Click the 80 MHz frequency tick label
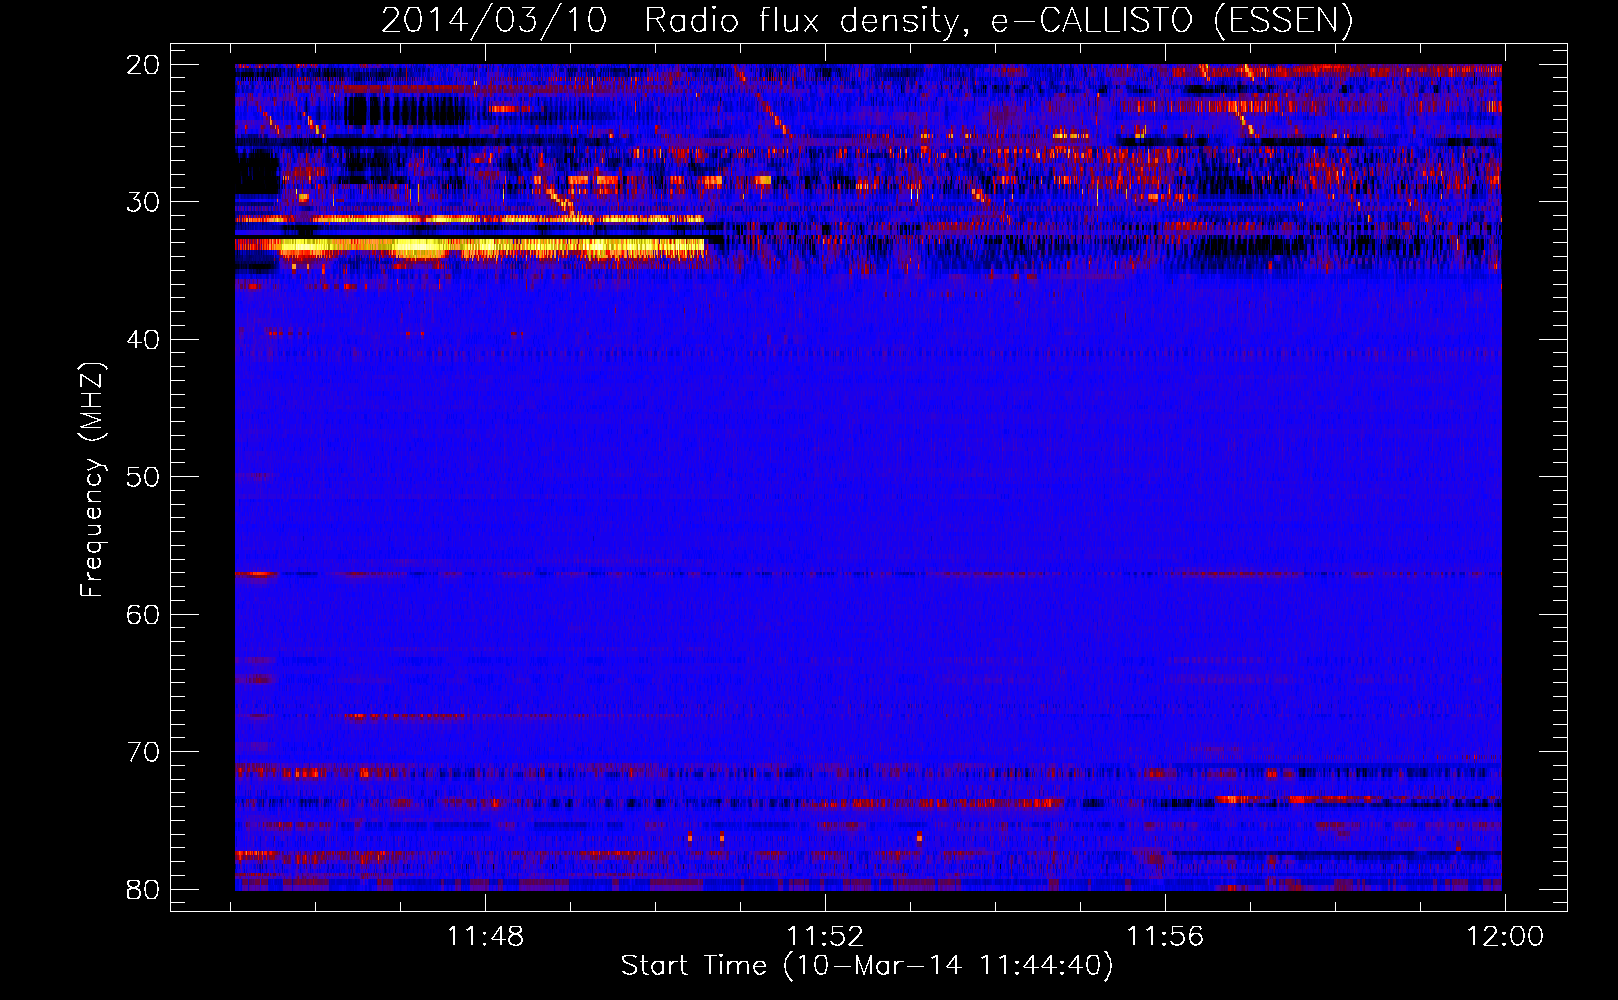Image resolution: width=1618 pixels, height=1000 pixels. [x=143, y=889]
